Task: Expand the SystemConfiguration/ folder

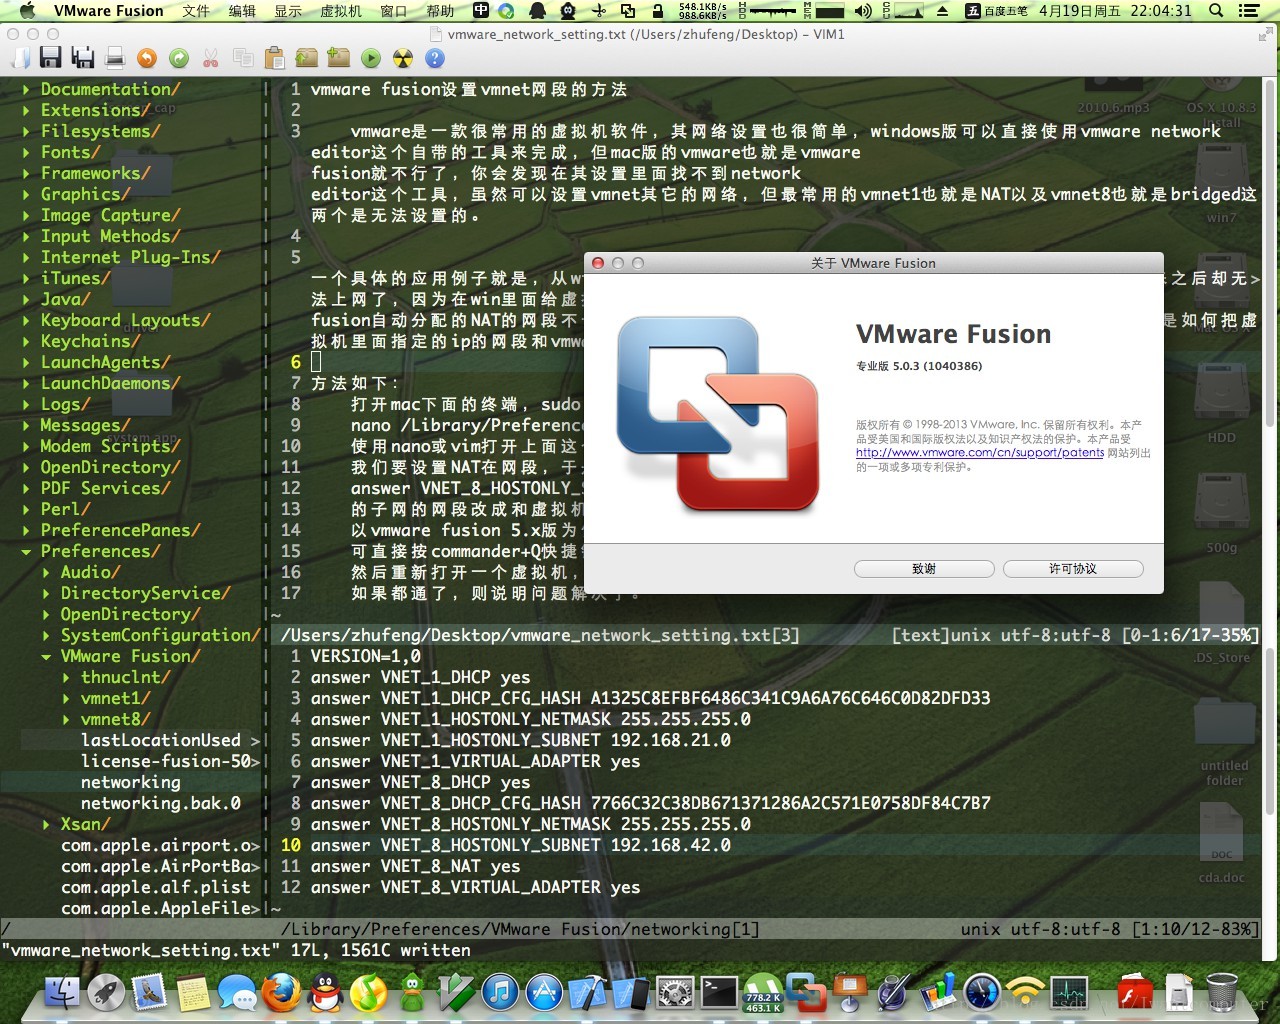Action: click(47, 635)
